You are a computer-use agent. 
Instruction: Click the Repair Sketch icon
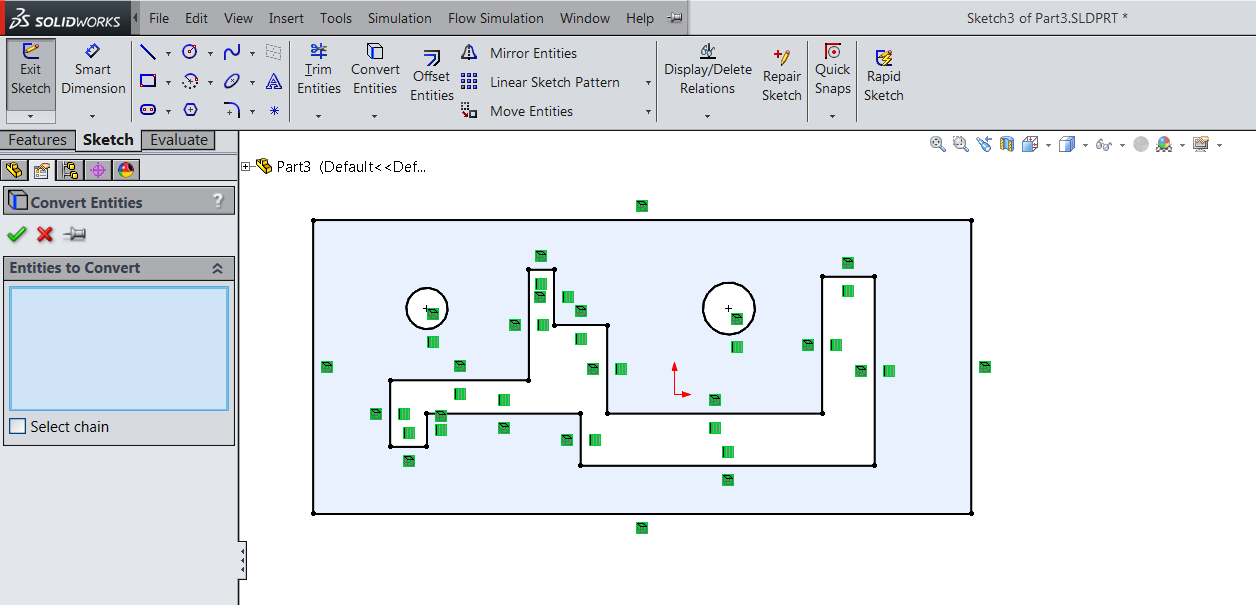tap(781, 76)
